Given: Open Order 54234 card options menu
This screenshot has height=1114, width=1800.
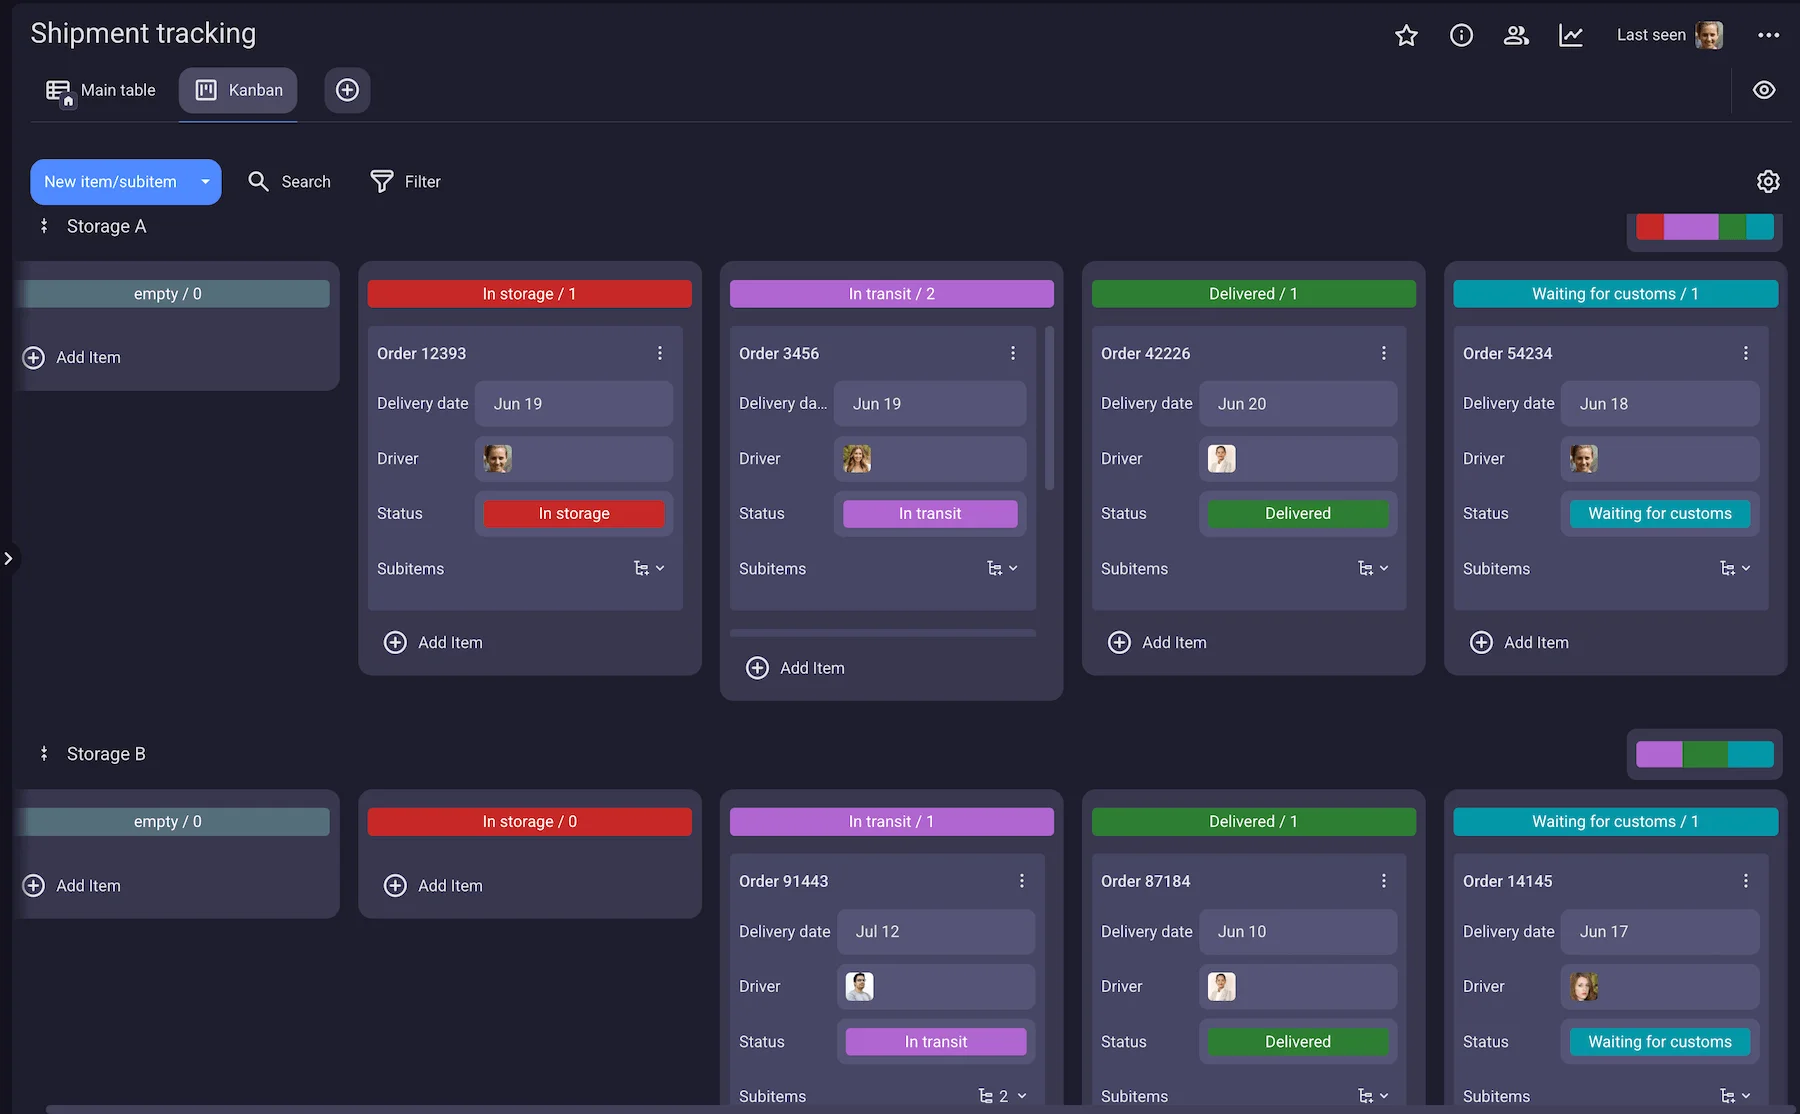Looking at the screenshot, I should [x=1746, y=353].
